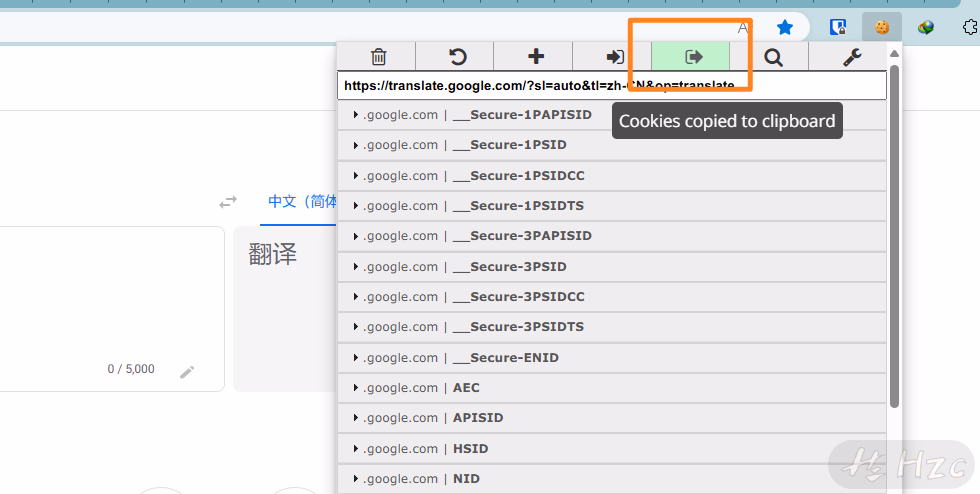Click scrollbar up arrow in cookie popup
980x494 pixels.
point(894,54)
